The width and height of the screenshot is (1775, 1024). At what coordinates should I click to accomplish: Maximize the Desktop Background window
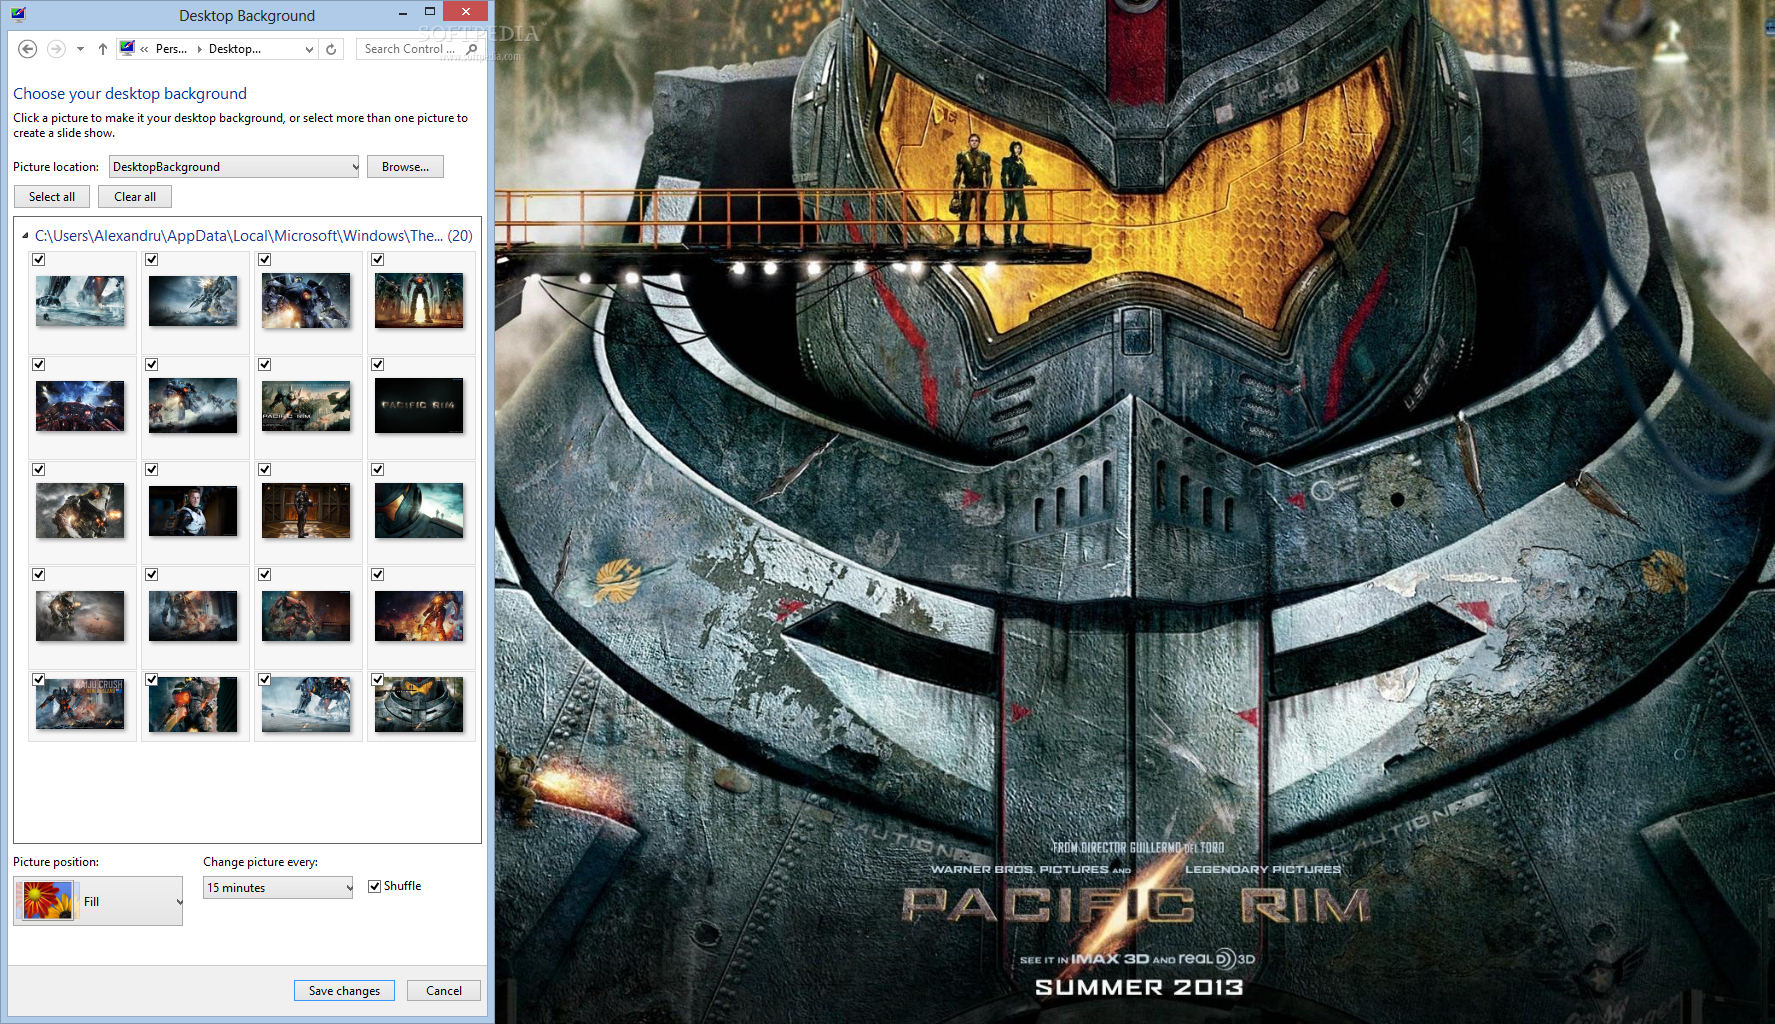(429, 12)
